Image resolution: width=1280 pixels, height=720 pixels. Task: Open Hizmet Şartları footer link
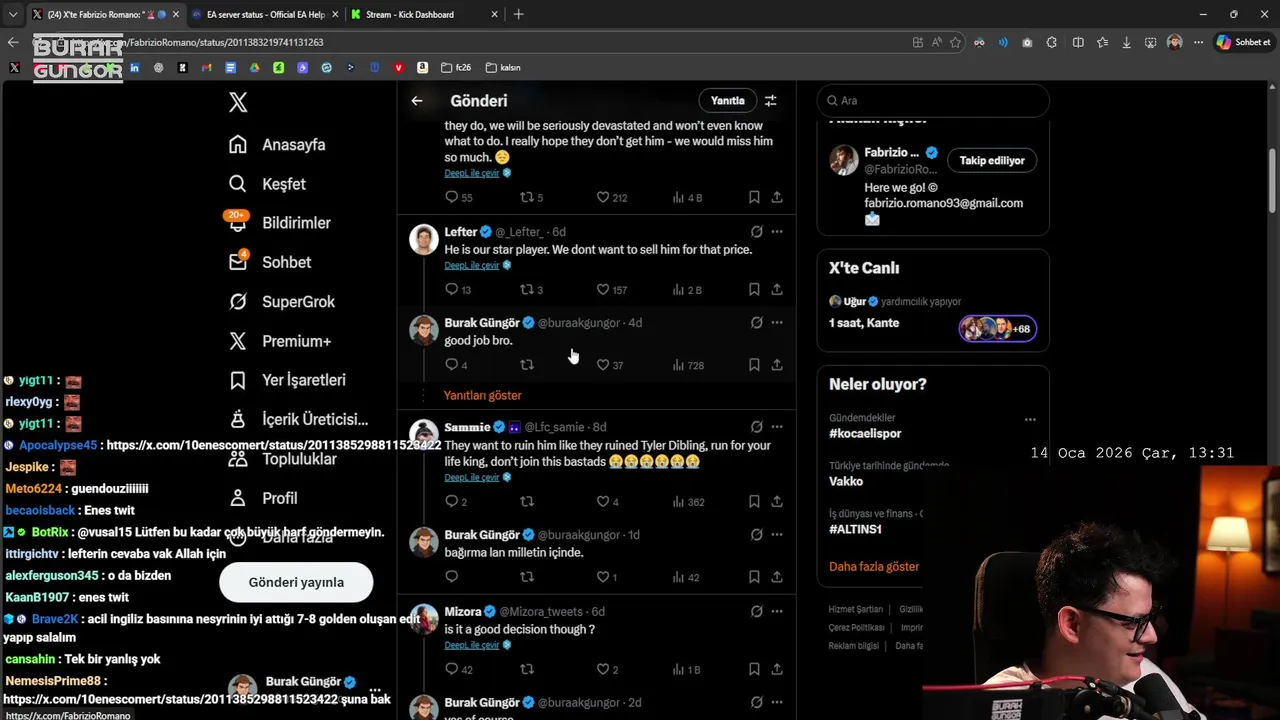[856, 609]
